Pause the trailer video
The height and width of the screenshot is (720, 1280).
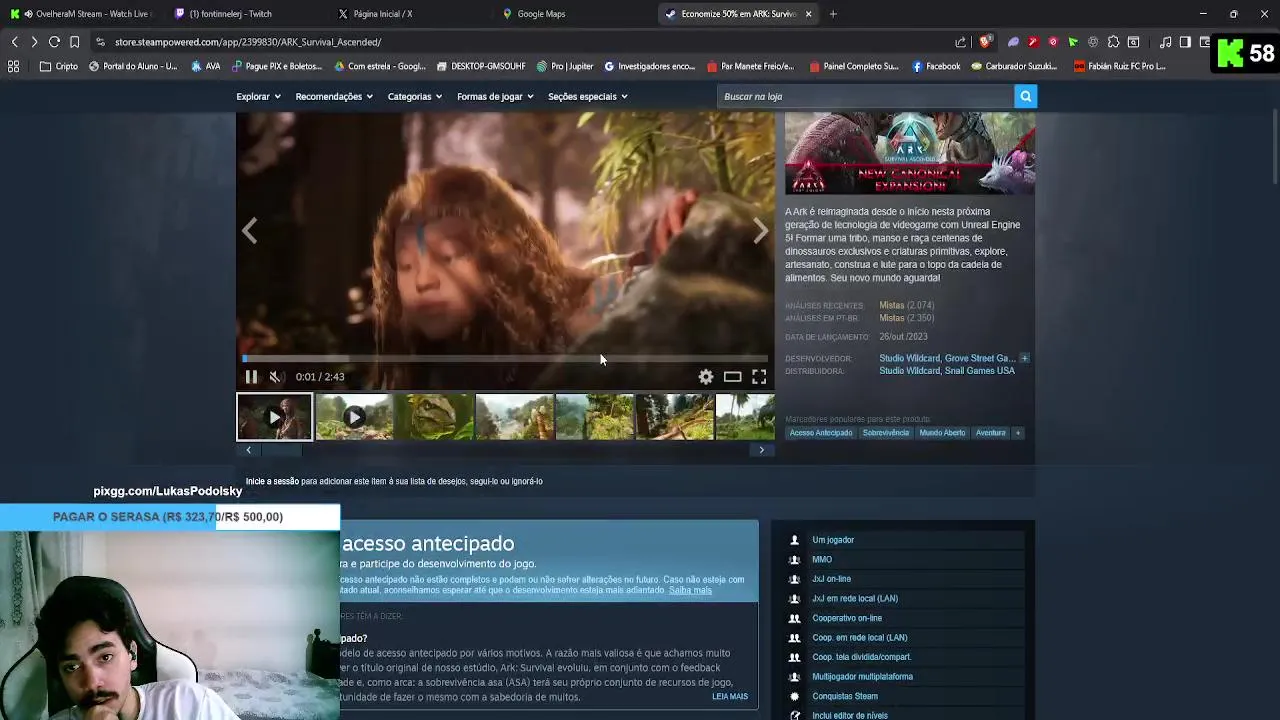pos(251,377)
